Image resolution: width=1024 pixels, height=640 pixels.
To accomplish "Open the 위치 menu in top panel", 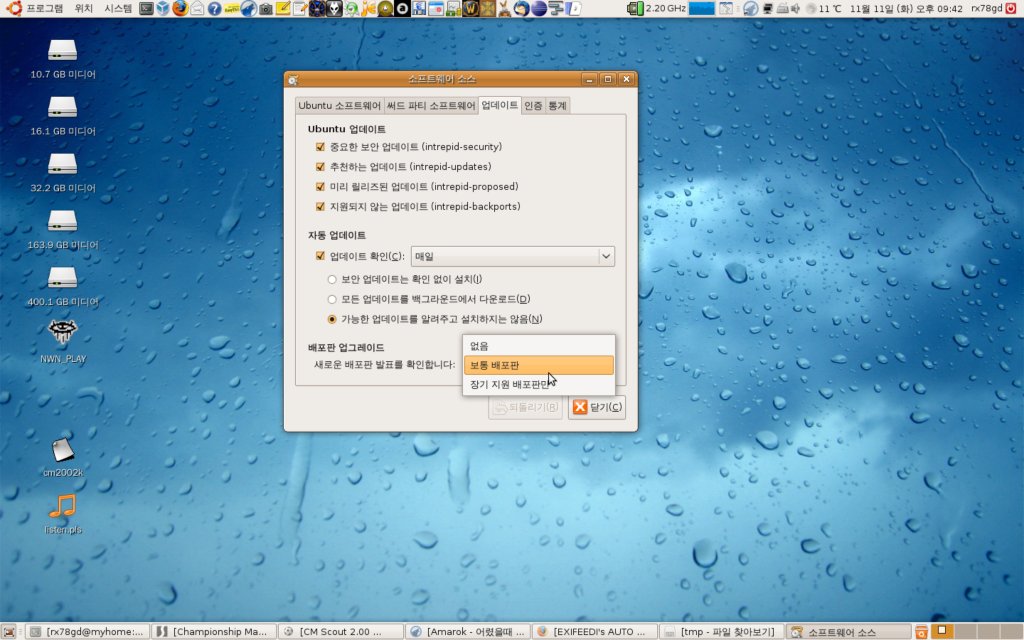I will pyautogui.click(x=84, y=8).
